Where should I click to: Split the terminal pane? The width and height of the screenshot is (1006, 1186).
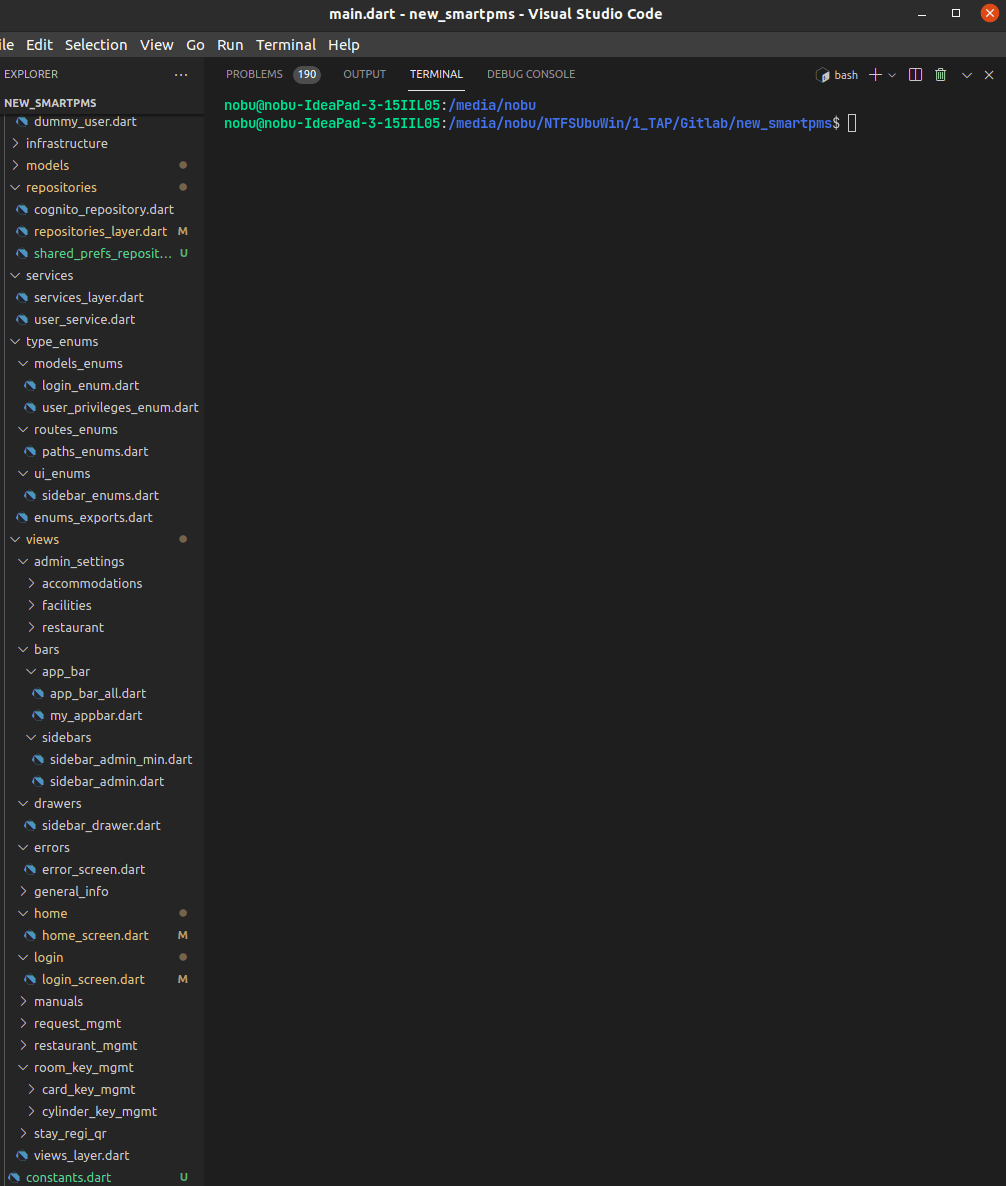coord(915,75)
